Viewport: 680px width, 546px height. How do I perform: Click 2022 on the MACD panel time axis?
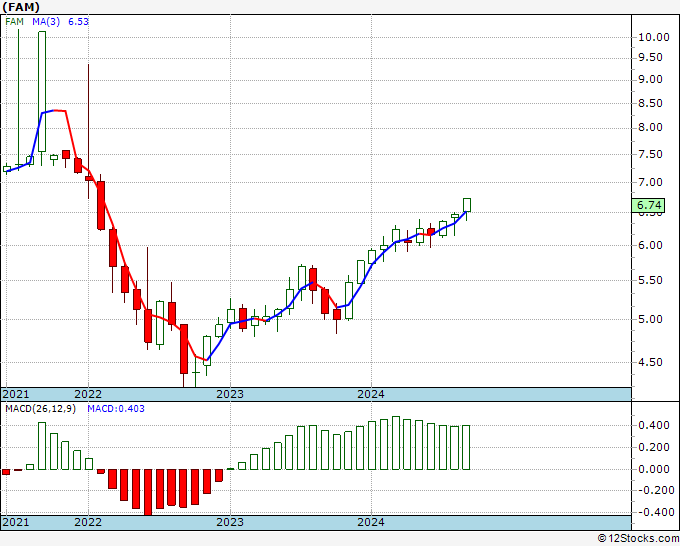(x=88, y=522)
